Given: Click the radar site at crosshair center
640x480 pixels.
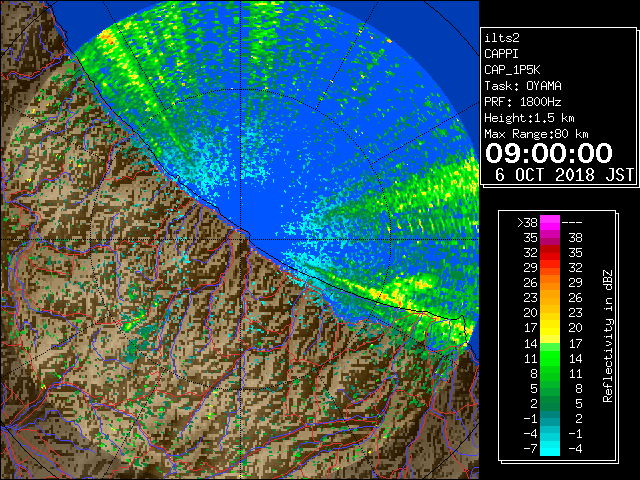Looking at the screenshot, I should click(241, 239).
